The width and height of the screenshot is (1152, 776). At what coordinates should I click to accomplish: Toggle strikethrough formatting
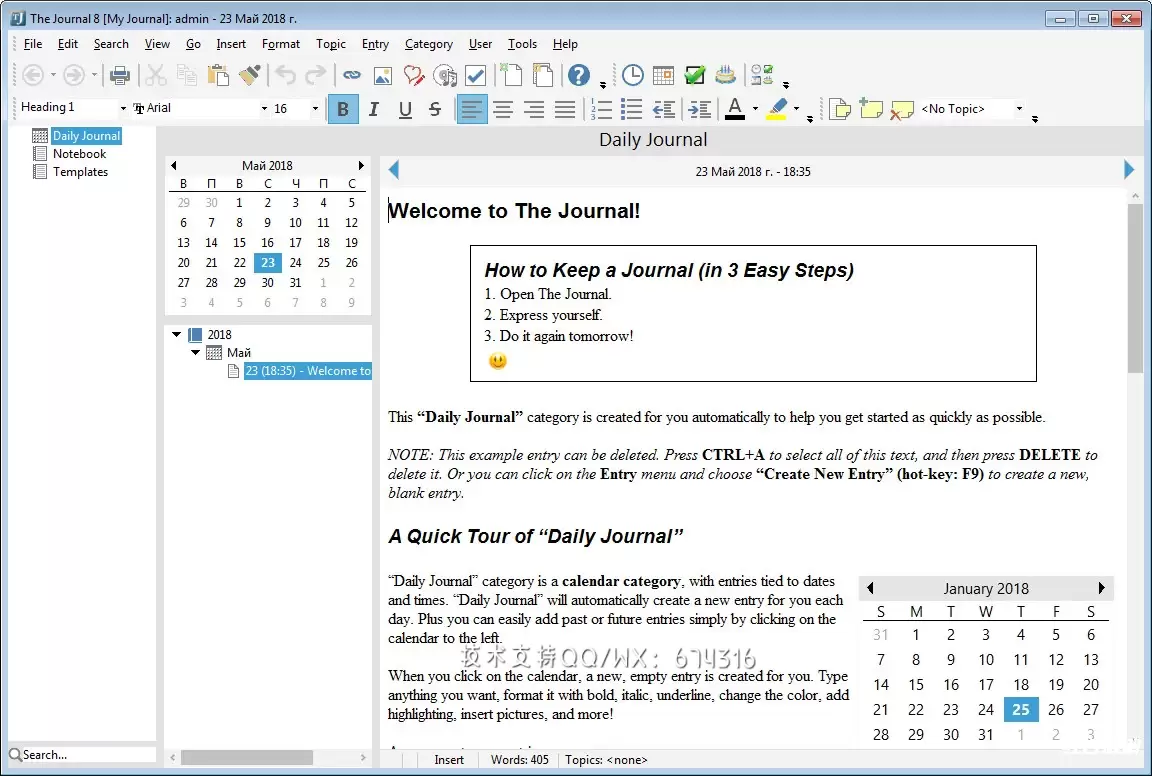coord(435,109)
